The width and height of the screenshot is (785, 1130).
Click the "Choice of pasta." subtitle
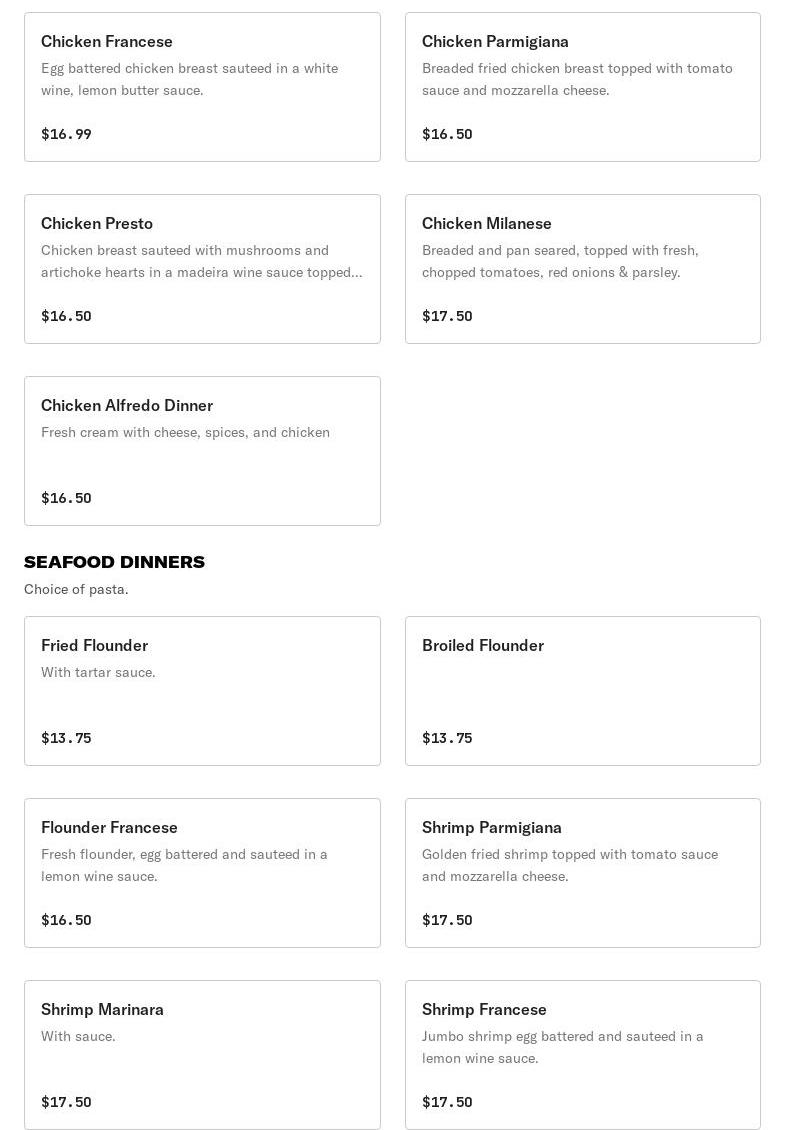point(76,589)
